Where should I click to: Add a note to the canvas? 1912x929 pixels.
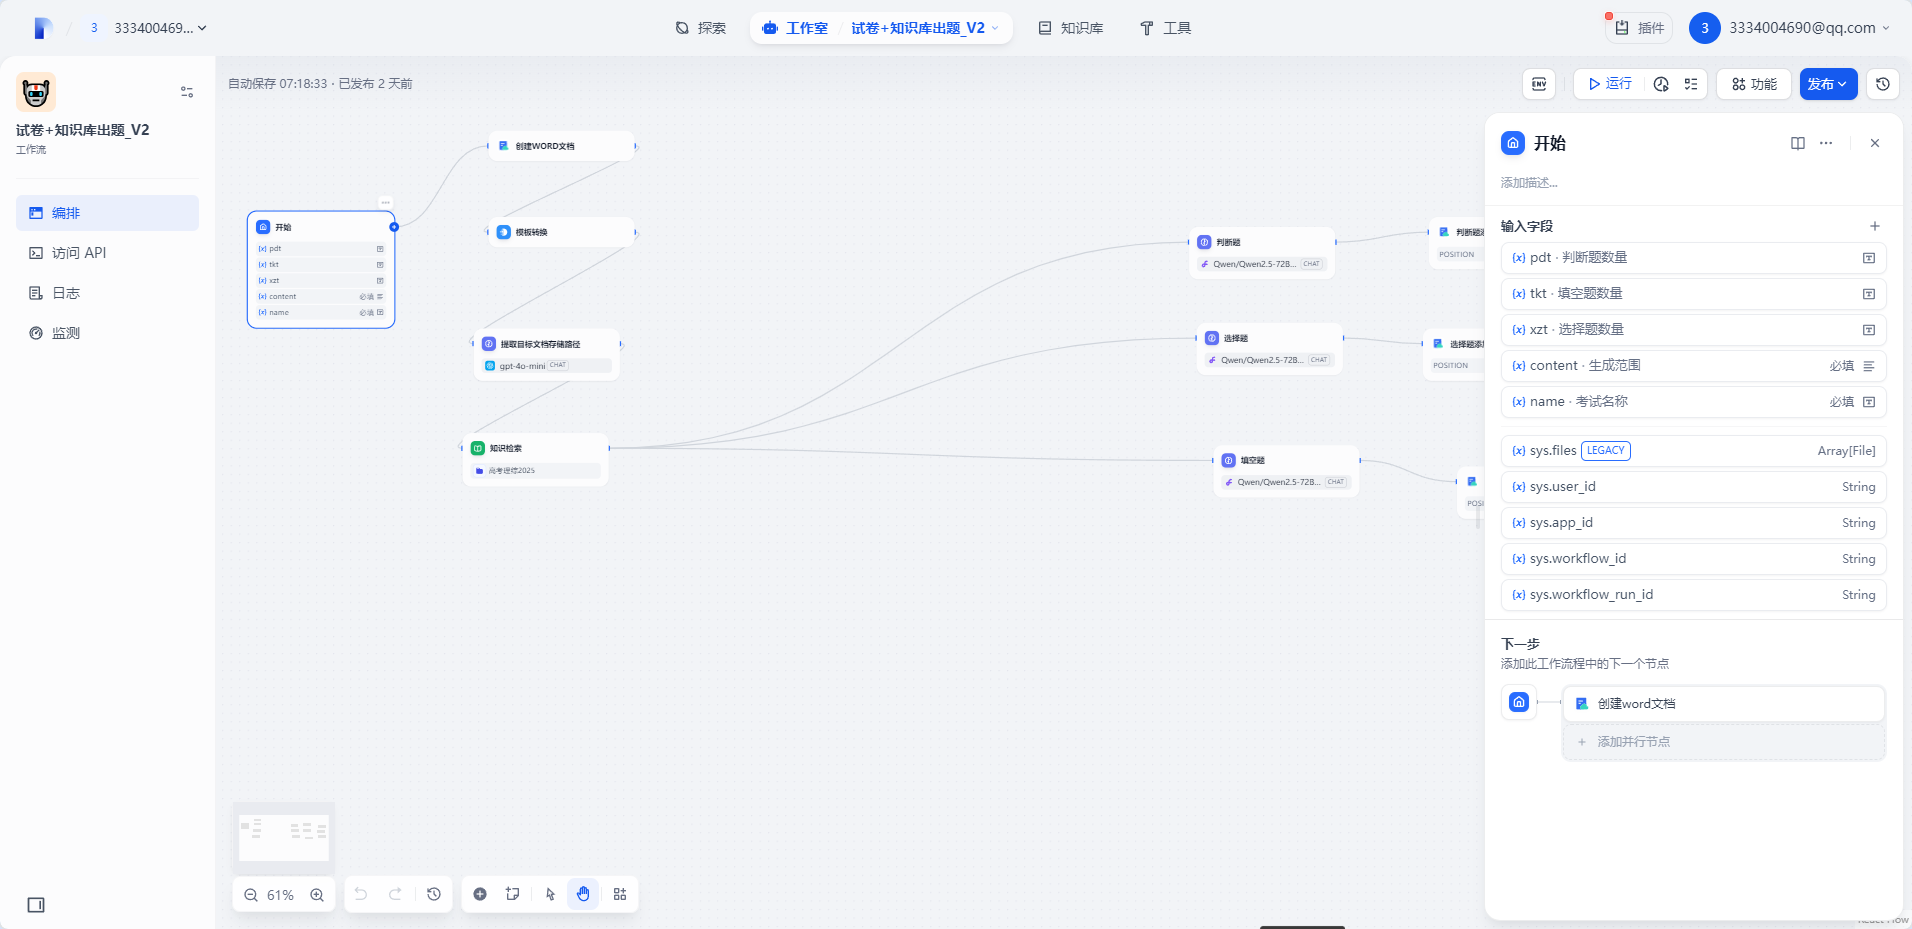(x=513, y=894)
